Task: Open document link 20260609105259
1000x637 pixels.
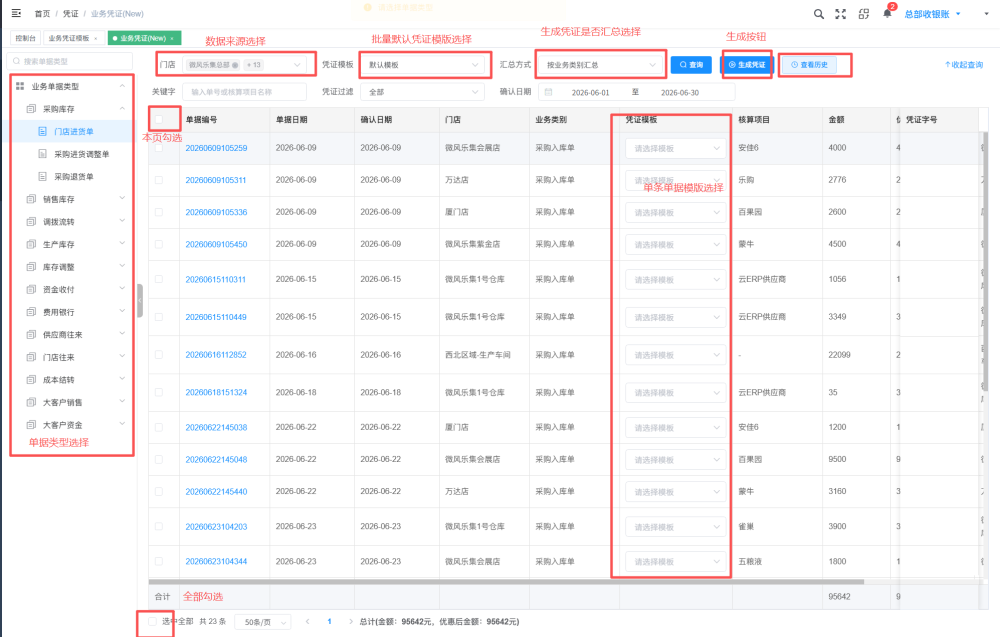Action: (x=216, y=148)
